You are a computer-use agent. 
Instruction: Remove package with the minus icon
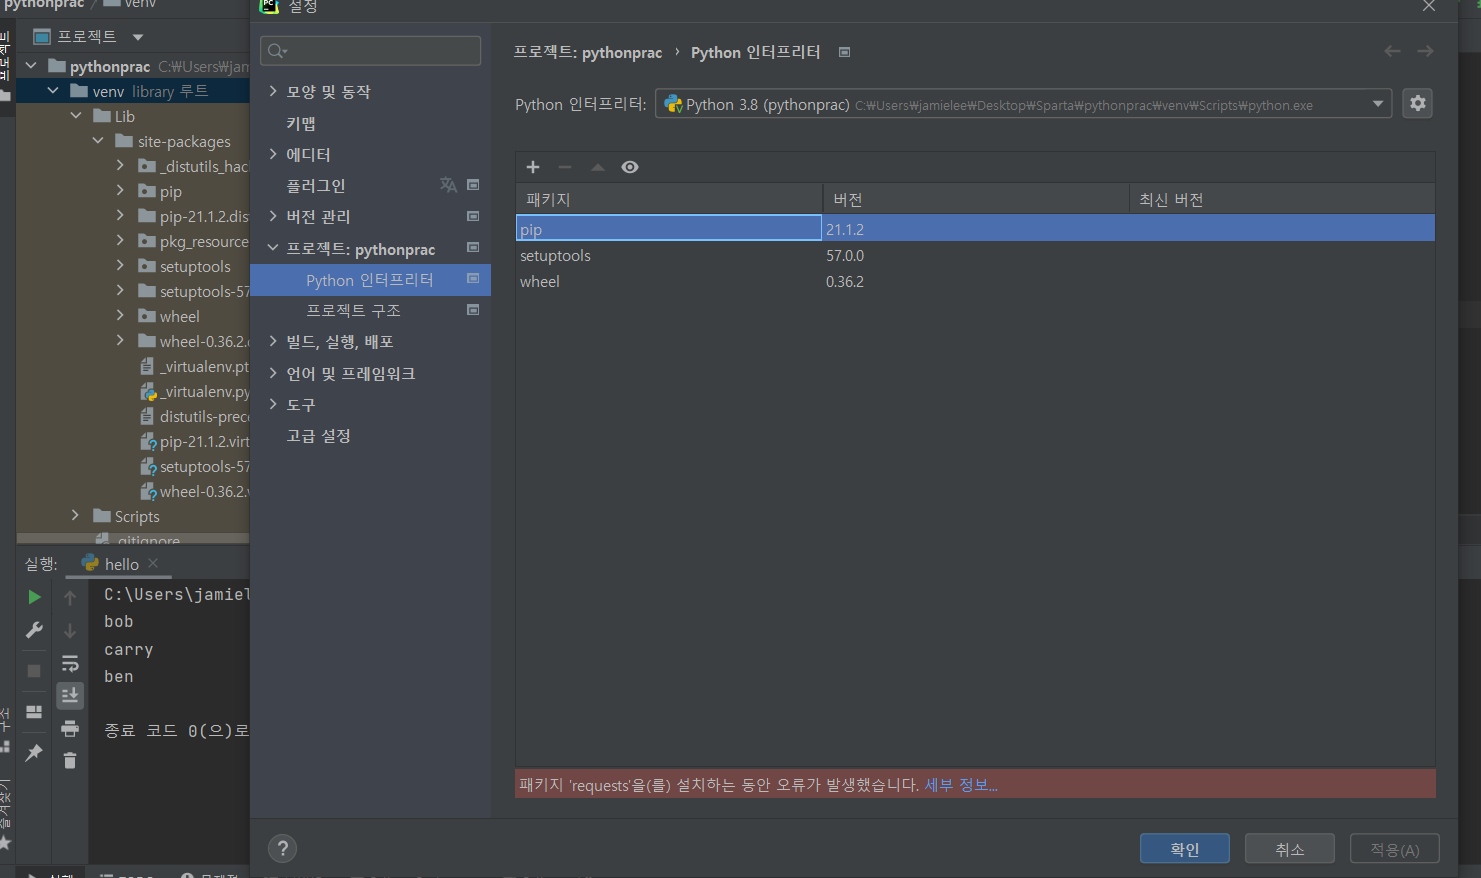565,167
